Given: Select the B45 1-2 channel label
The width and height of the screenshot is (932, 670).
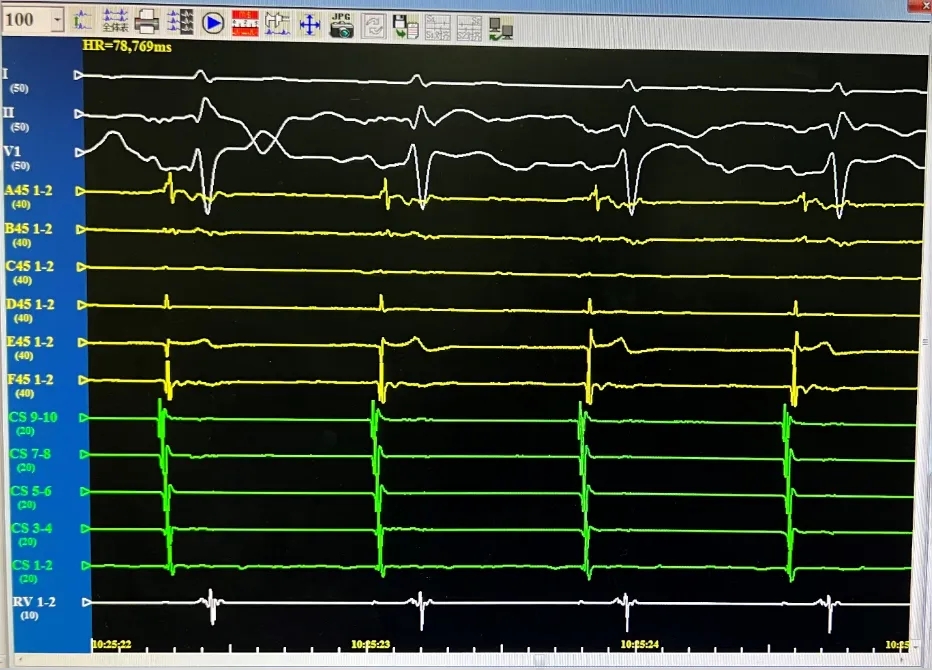Looking at the screenshot, I should (x=29, y=229).
